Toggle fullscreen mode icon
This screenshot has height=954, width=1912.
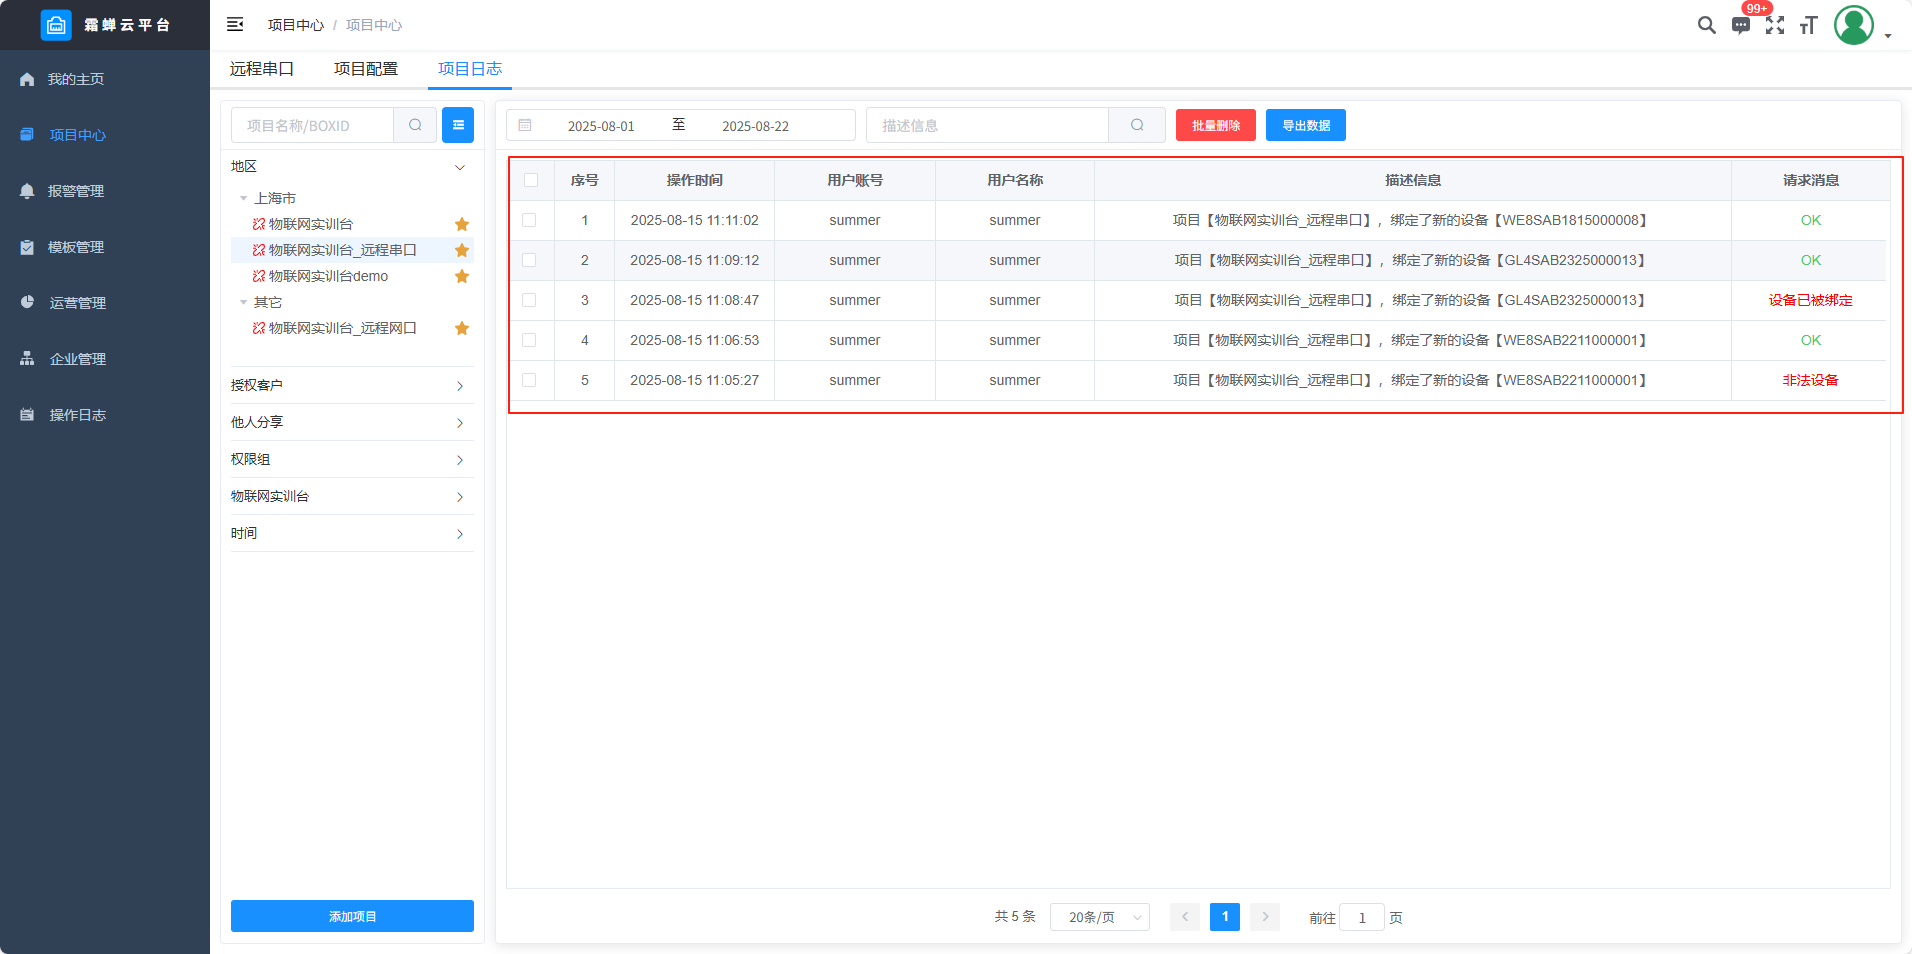1775,25
